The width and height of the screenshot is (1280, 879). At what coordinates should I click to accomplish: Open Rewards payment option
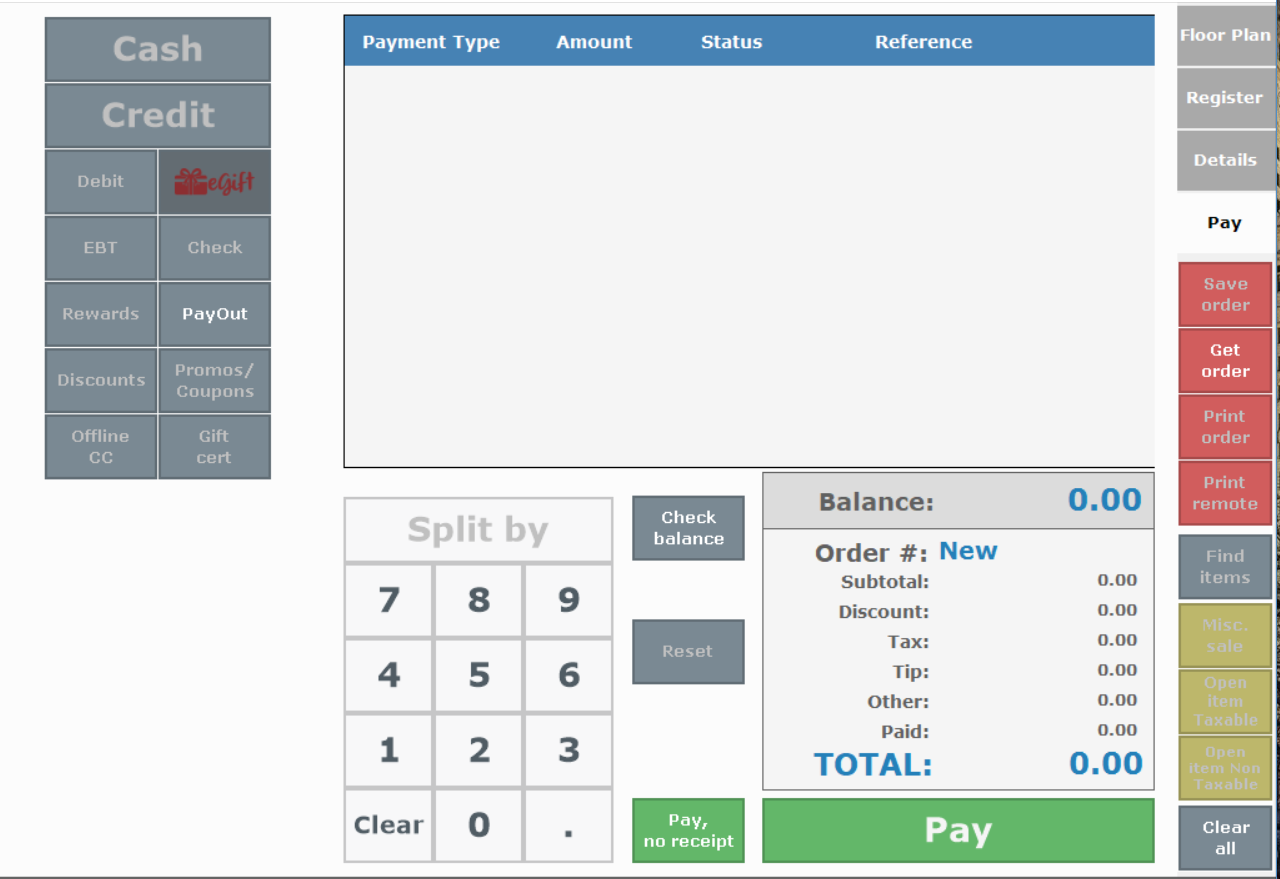click(x=101, y=314)
